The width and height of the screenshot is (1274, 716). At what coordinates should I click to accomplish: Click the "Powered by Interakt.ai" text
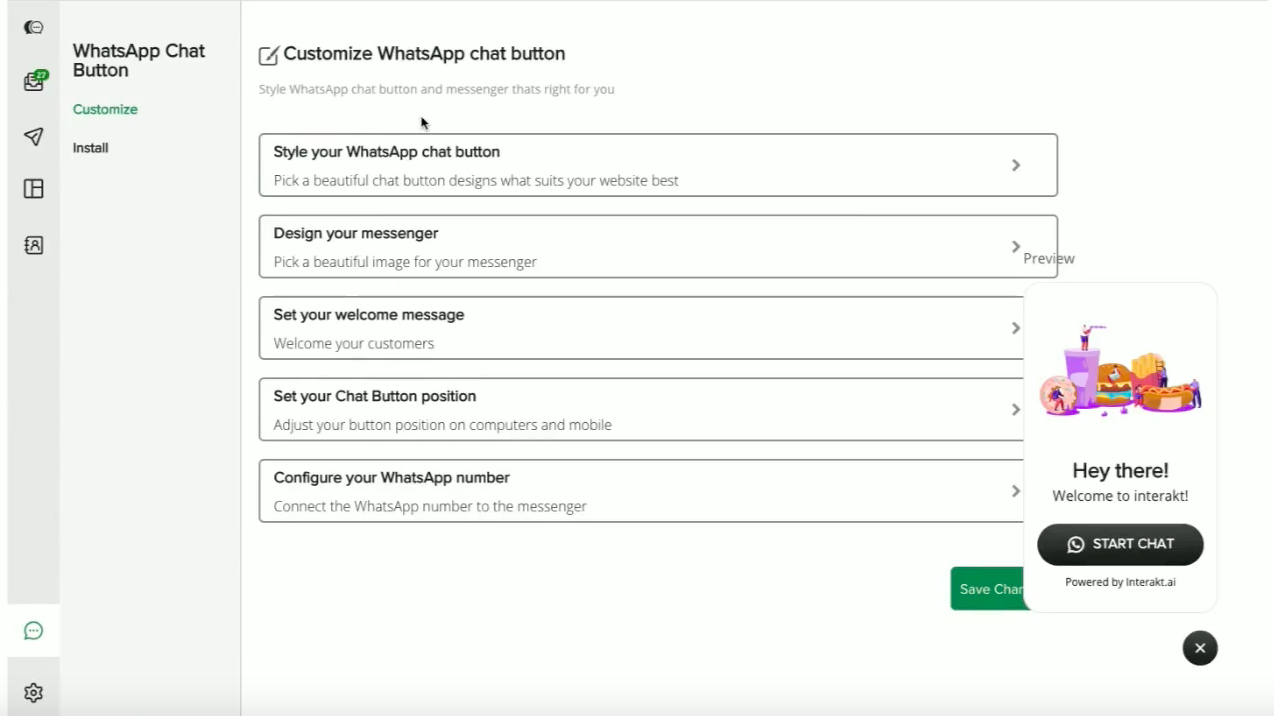(1120, 582)
